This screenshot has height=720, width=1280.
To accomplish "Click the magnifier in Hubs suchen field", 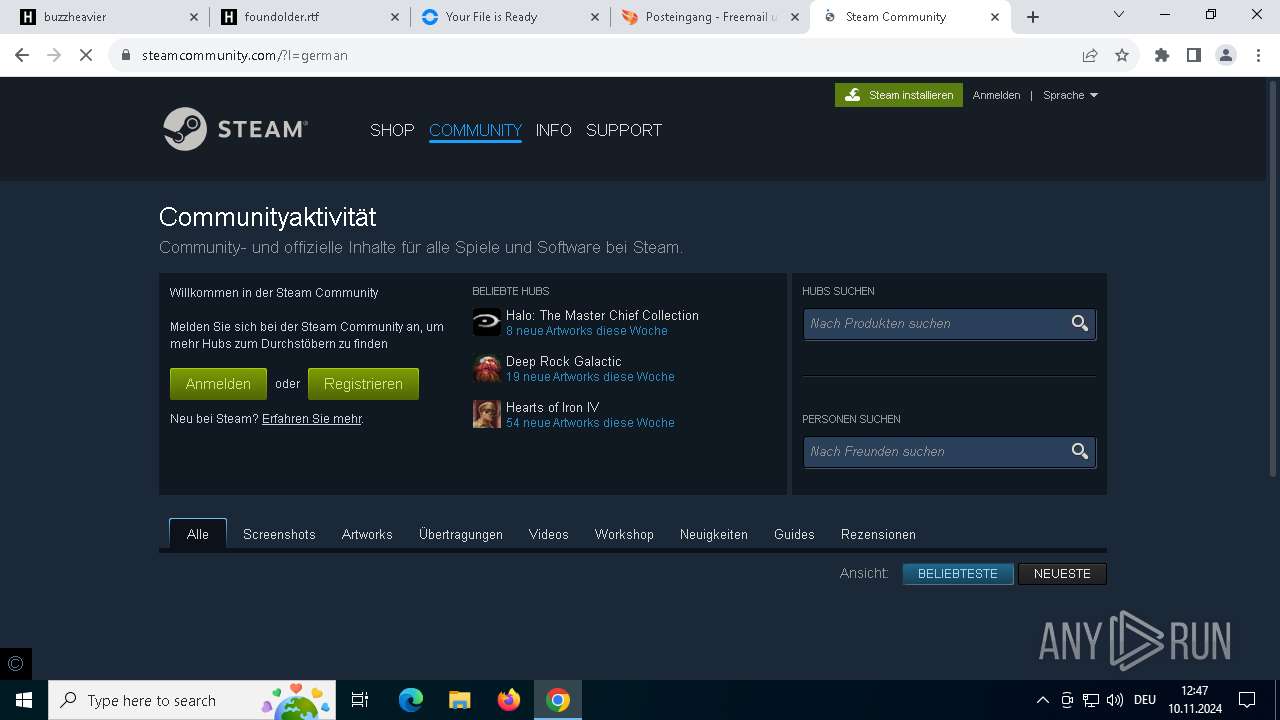I will 1080,323.
